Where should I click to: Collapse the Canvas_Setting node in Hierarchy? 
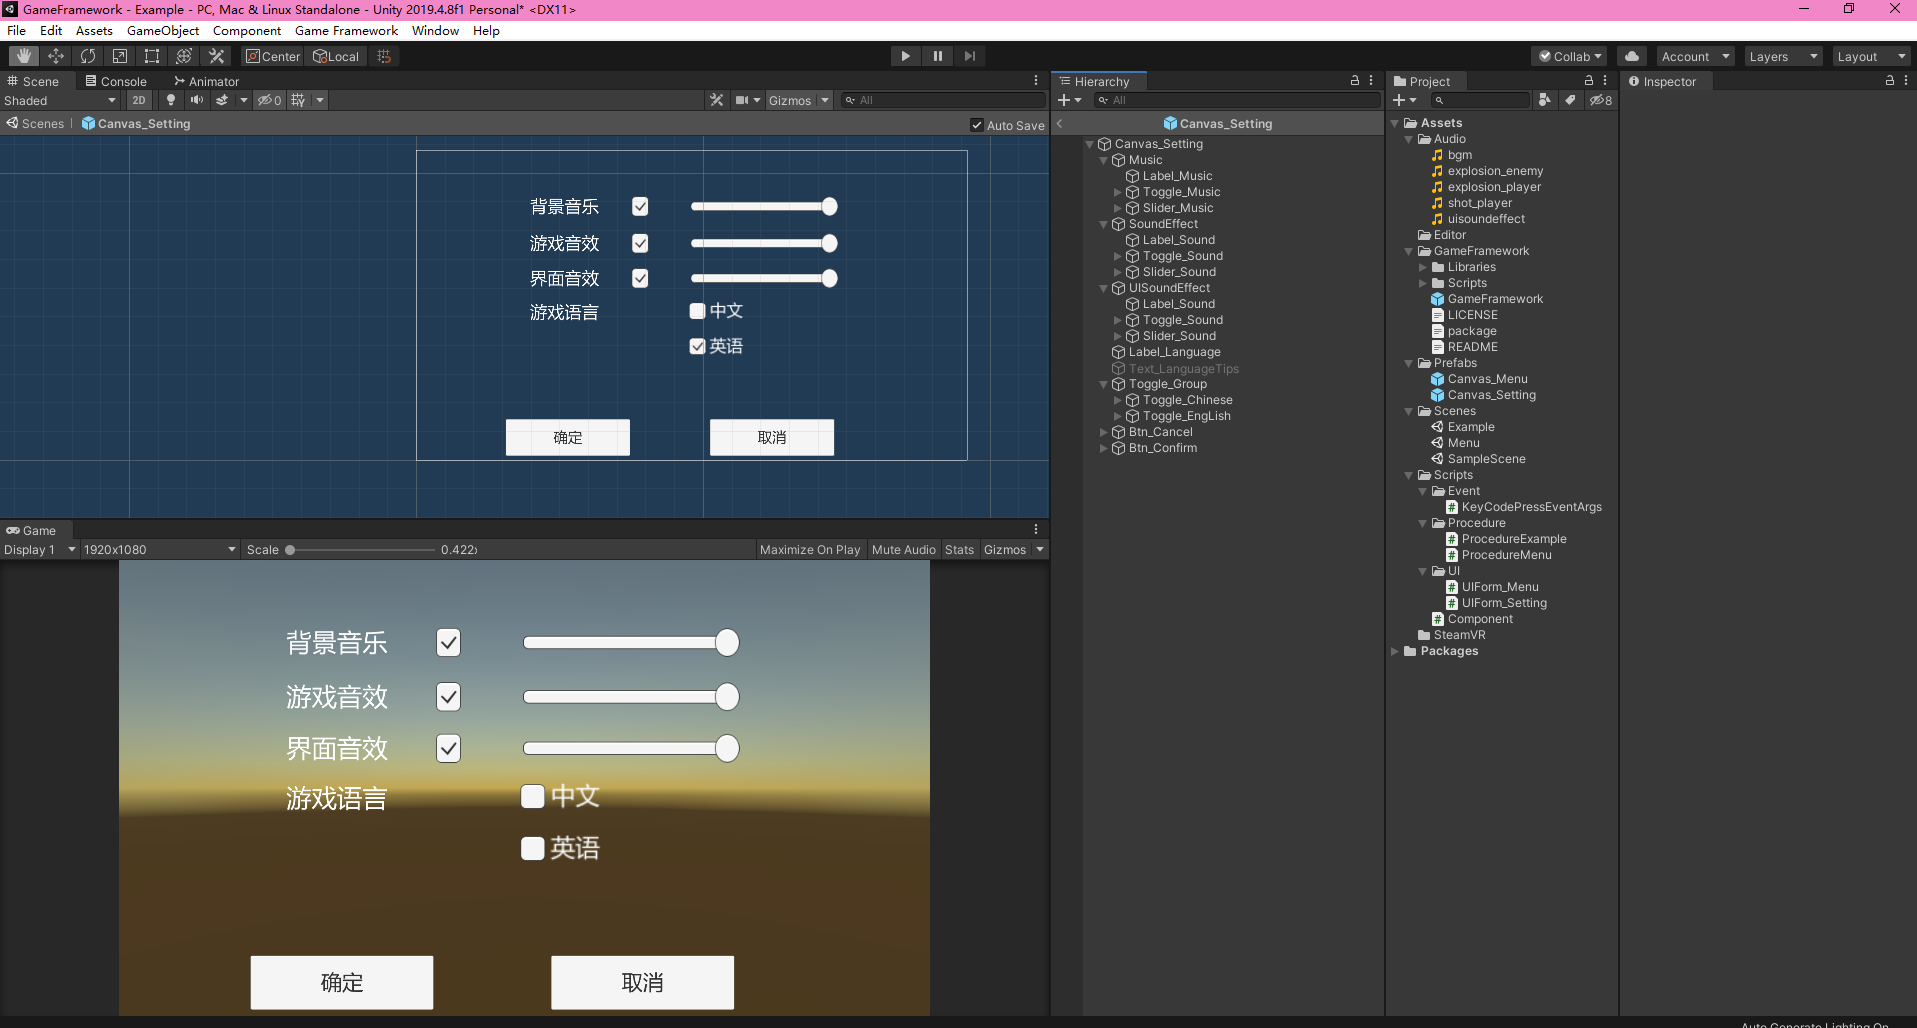point(1090,143)
